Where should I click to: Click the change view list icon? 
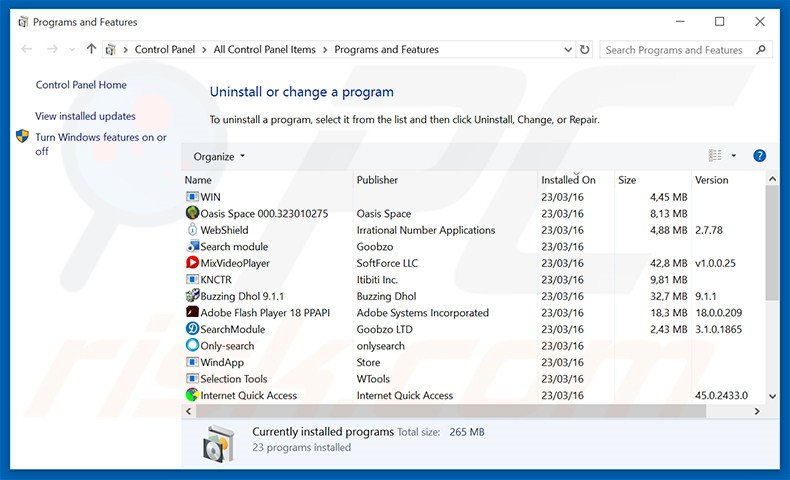coord(715,156)
